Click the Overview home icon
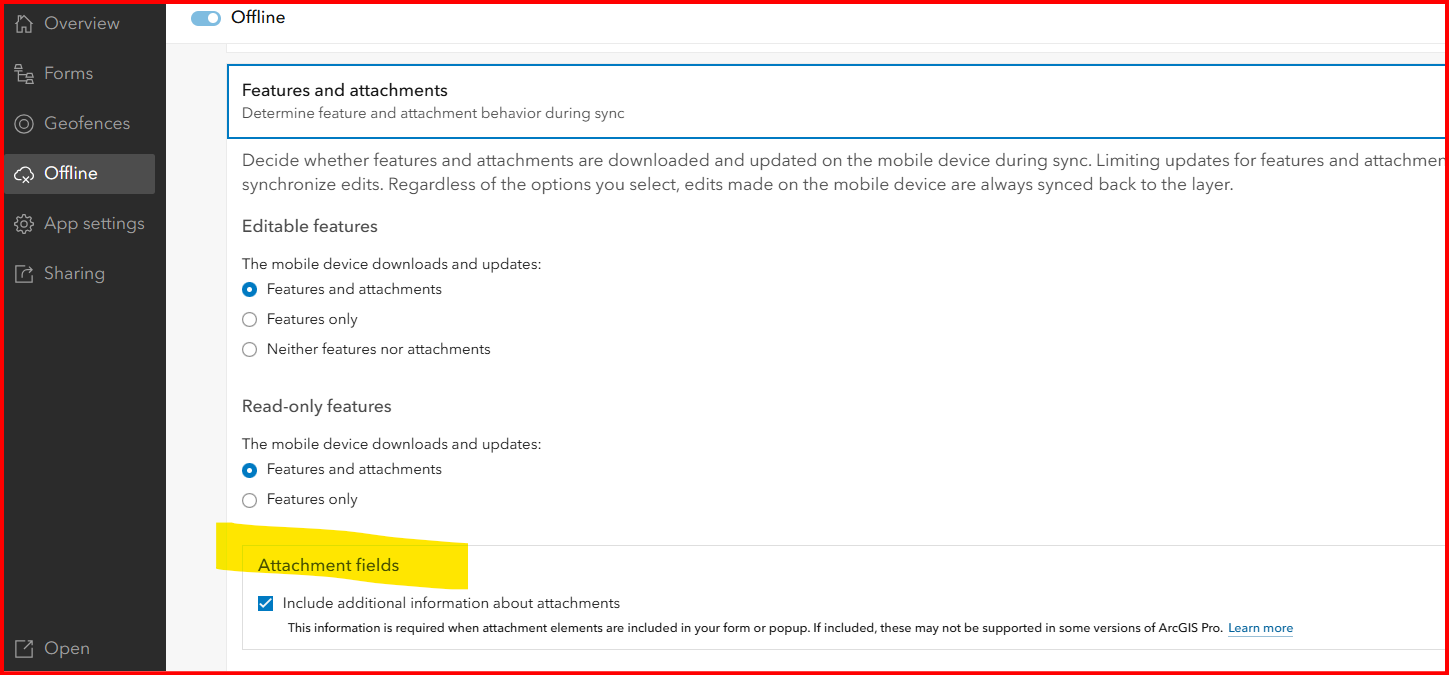1449x675 pixels. click(24, 23)
